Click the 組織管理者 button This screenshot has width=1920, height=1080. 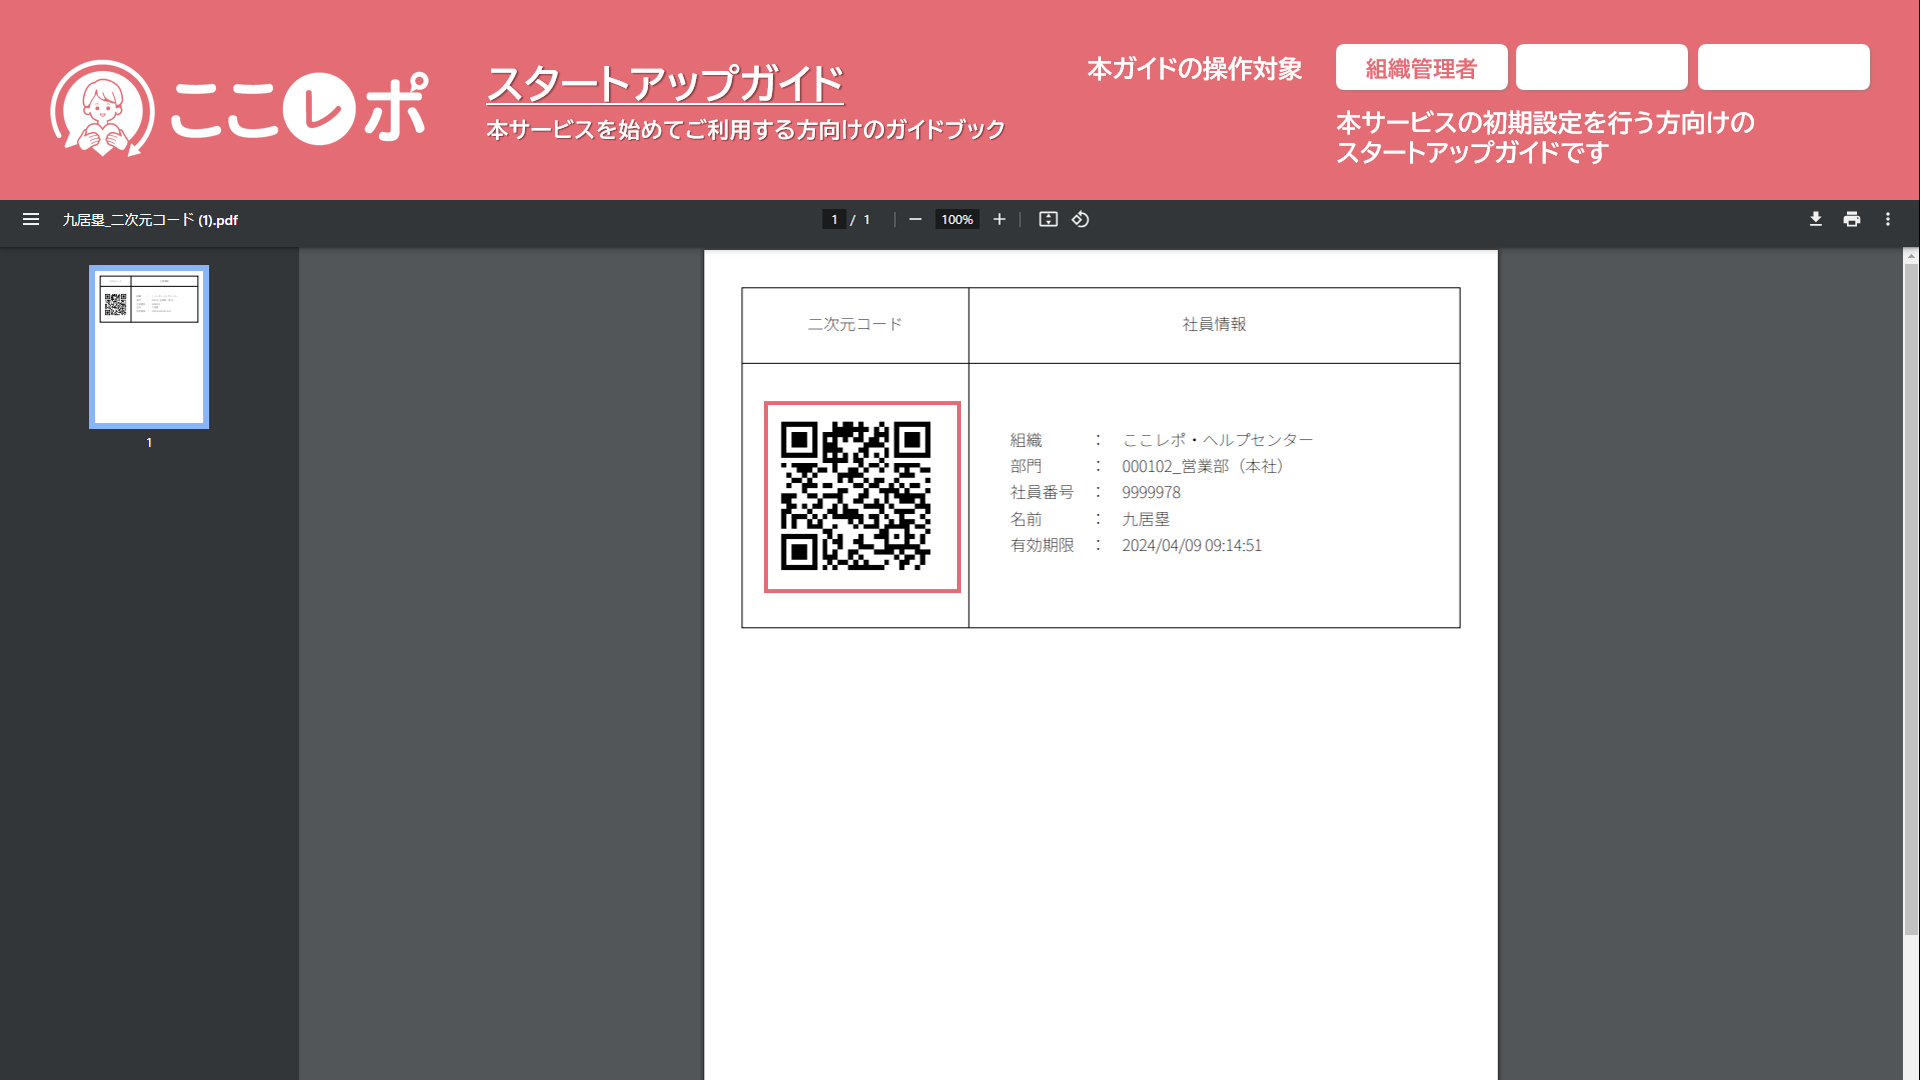pyautogui.click(x=1421, y=68)
